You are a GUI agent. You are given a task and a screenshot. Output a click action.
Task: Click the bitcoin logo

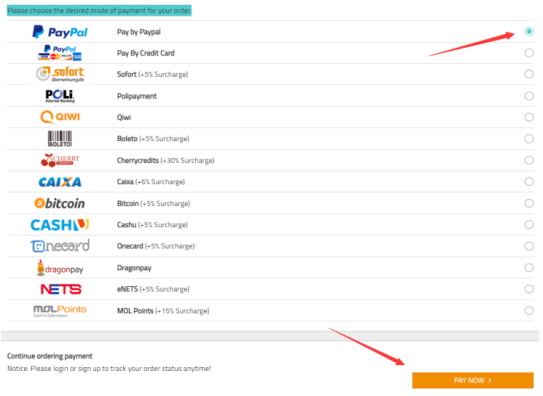pos(60,203)
